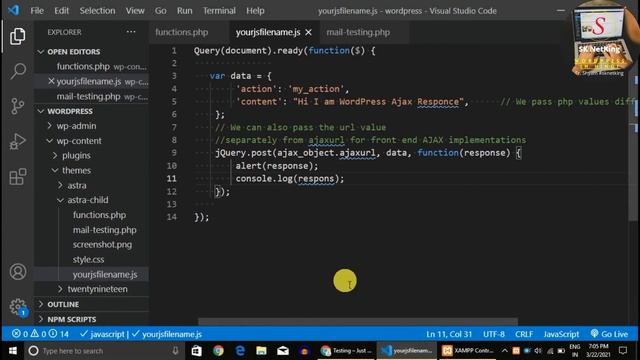Viewport: 640px width, 360px height.
Task: Open the Source Control view icon
Action: (x=18, y=106)
